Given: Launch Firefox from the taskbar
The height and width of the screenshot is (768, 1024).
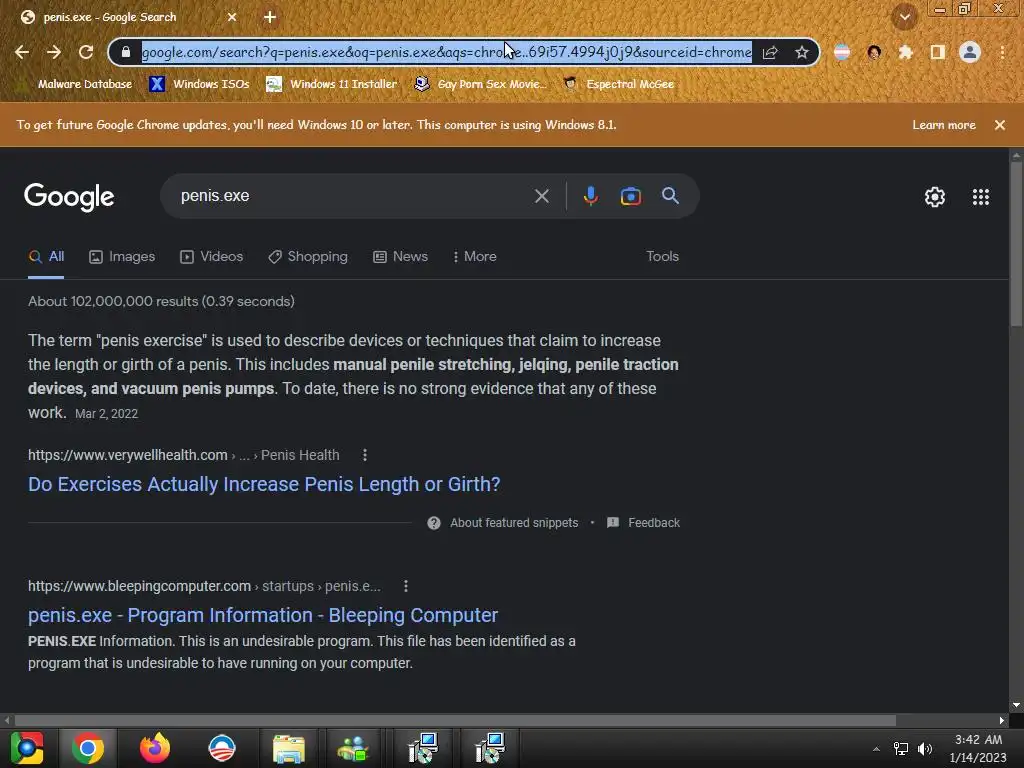Looking at the screenshot, I should click(x=155, y=748).
